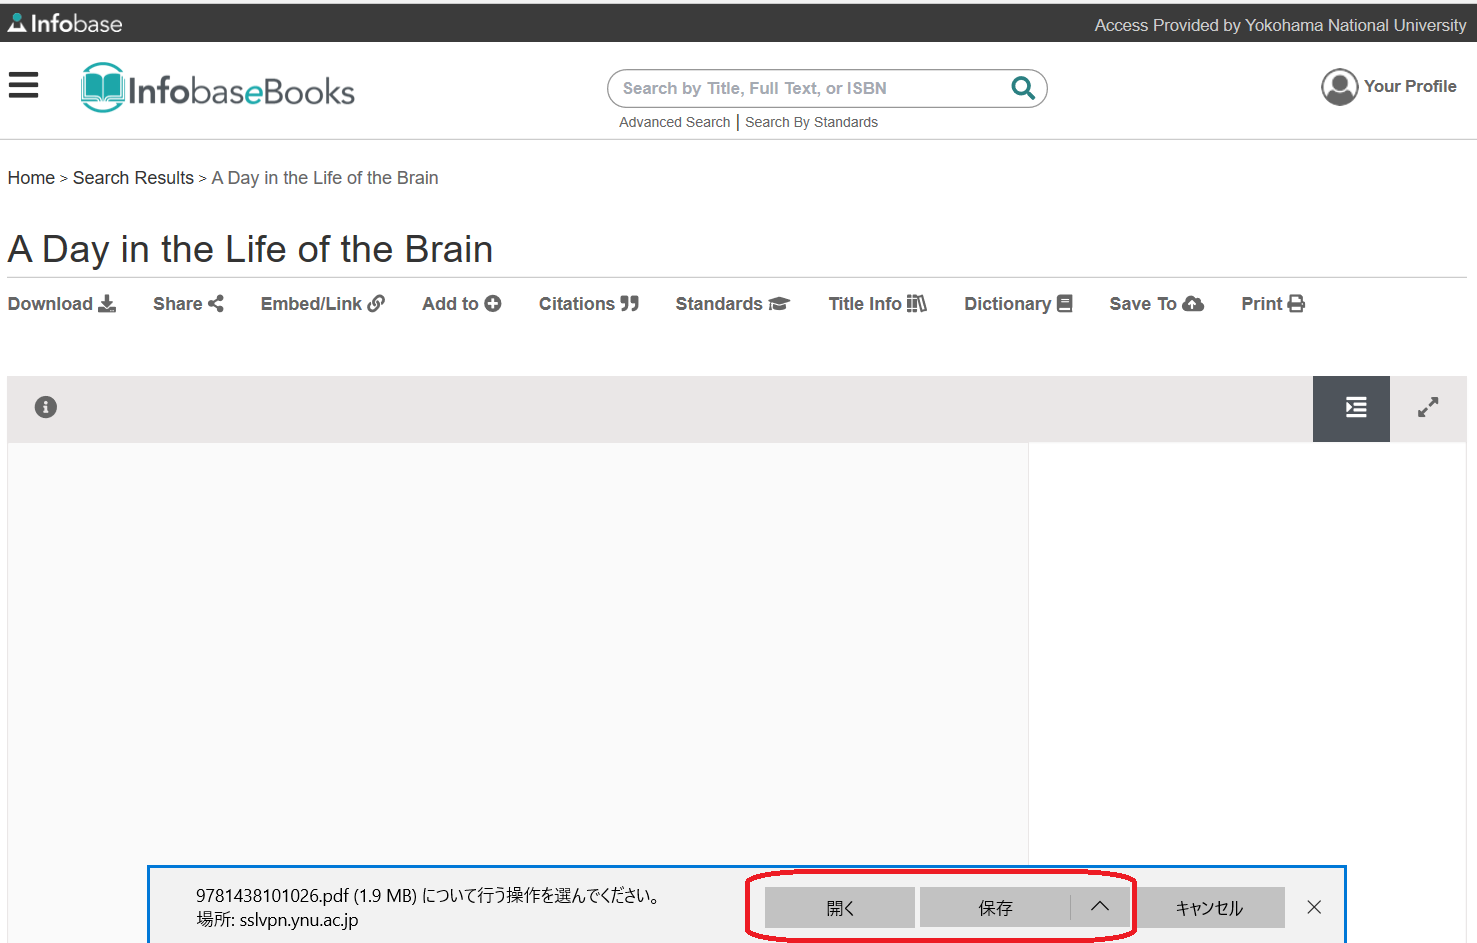
Task: Open Advanced Search link
Action: (x=675, y=122)
